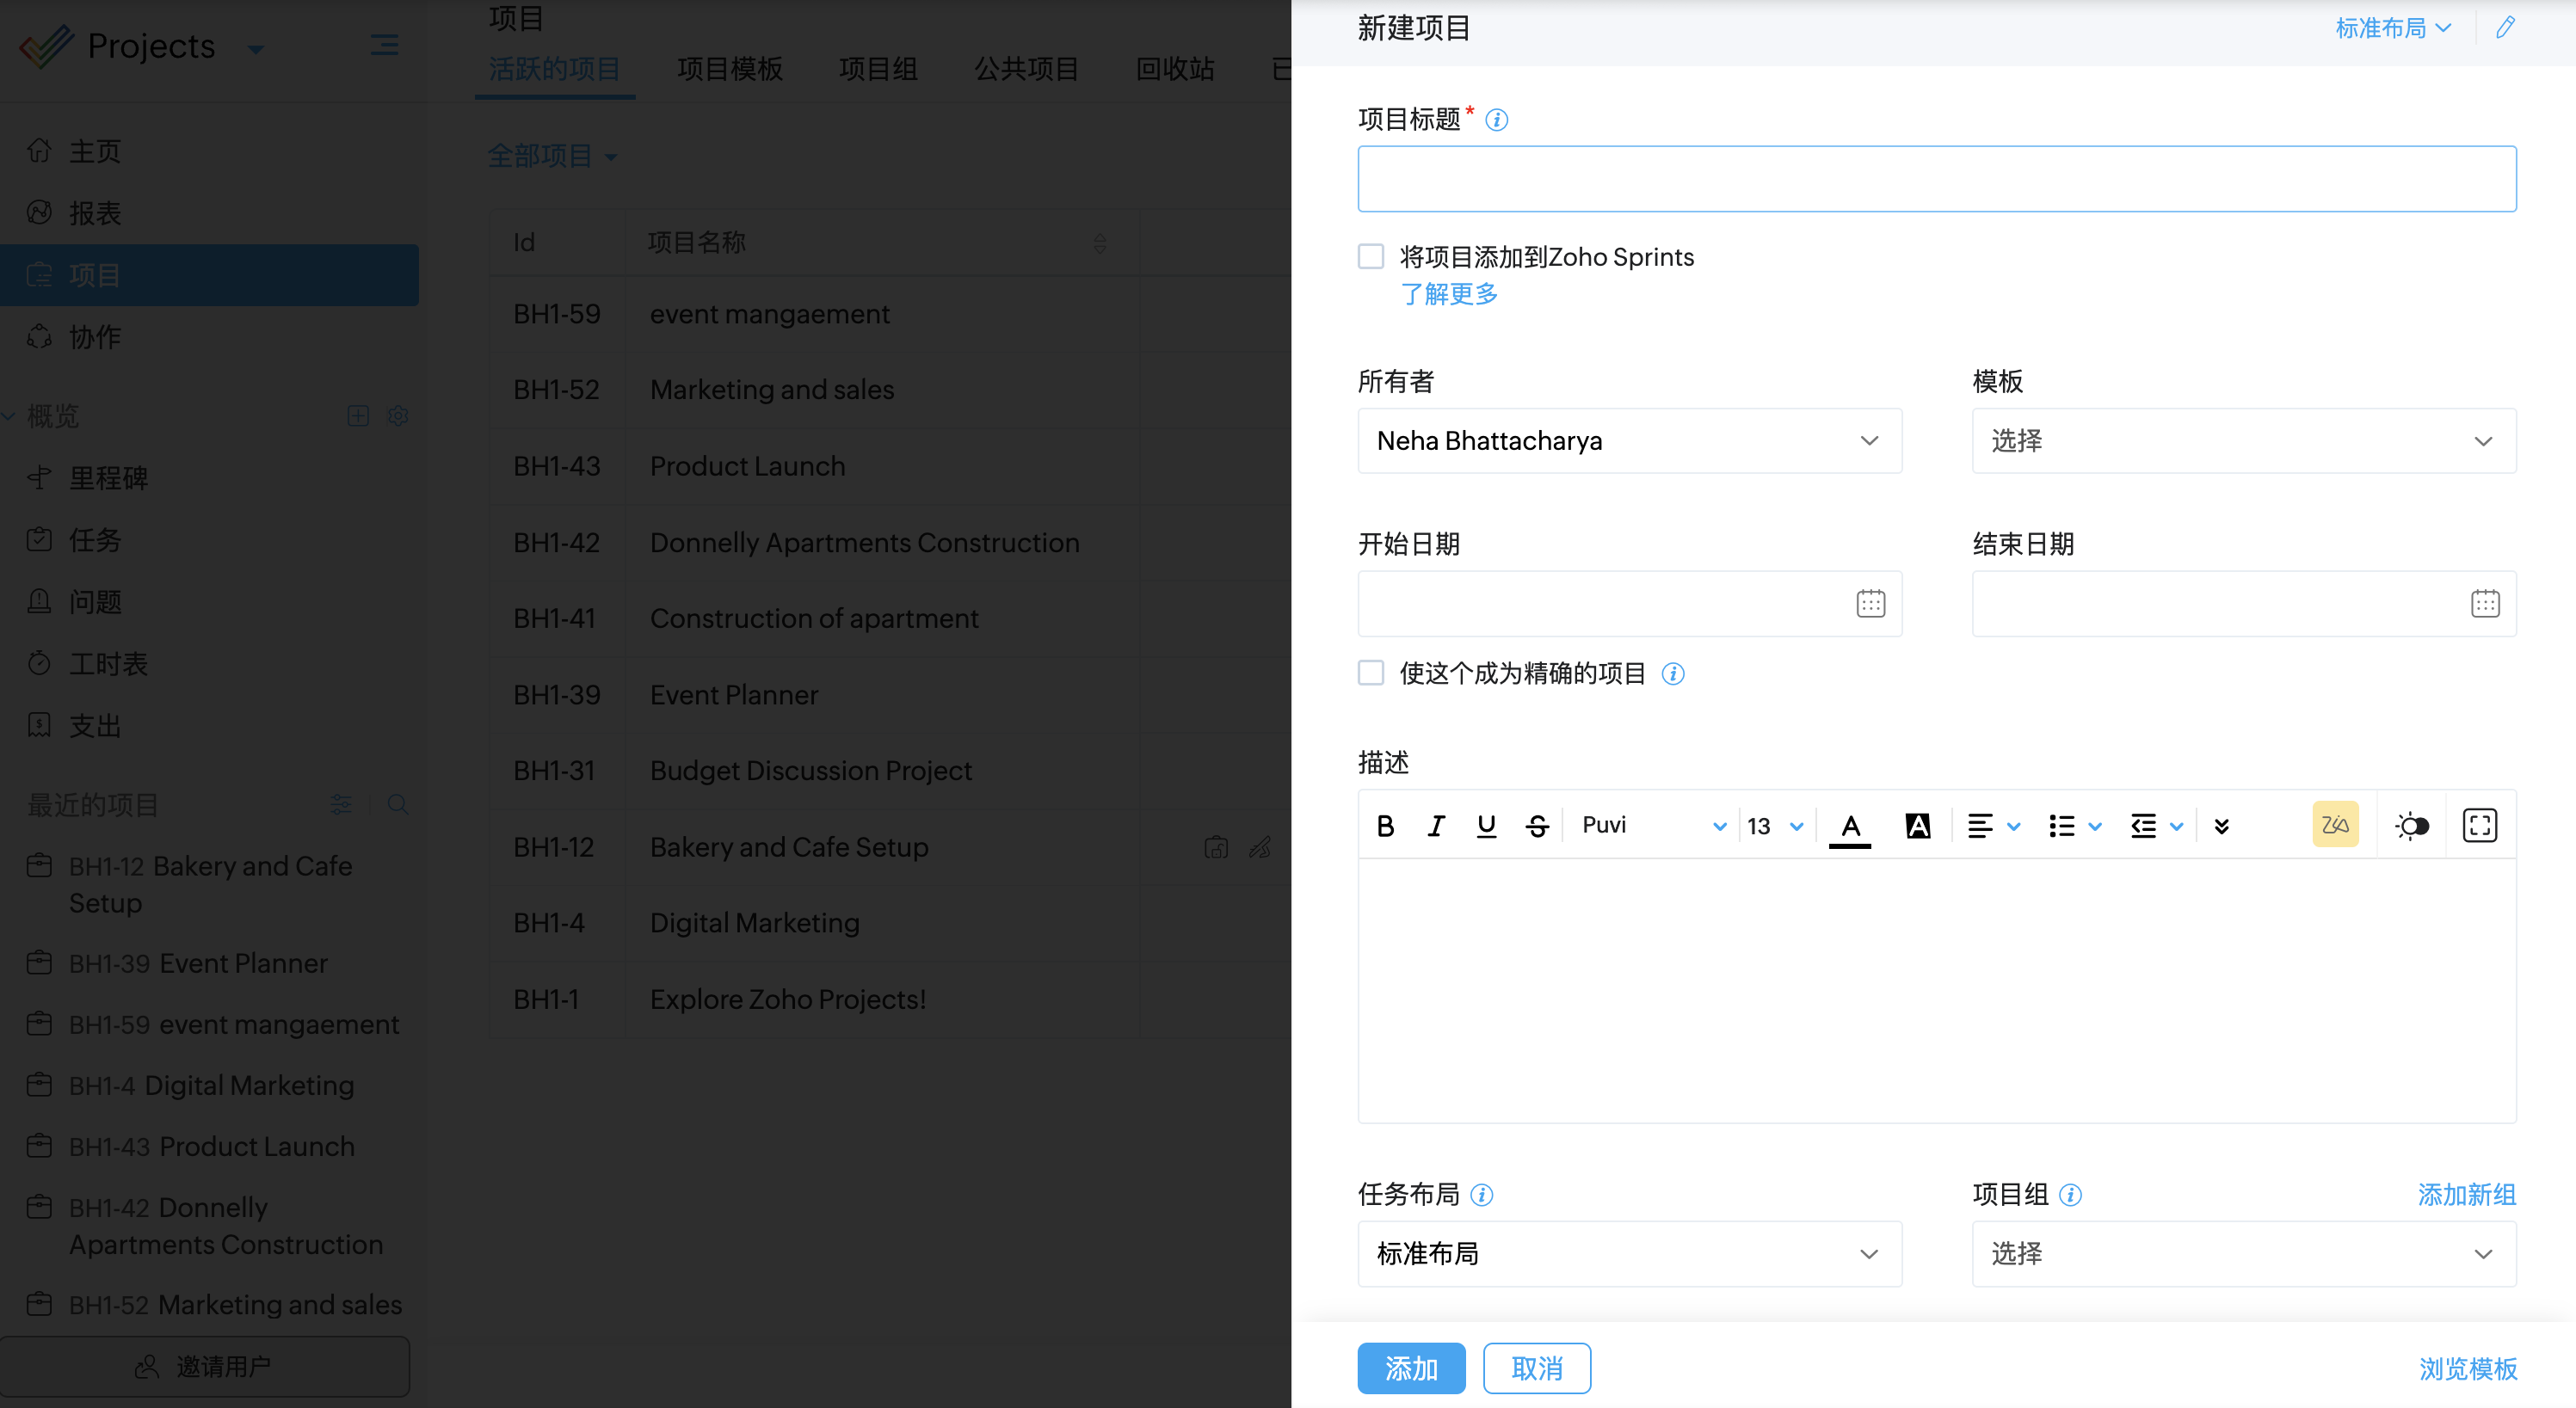Click the Zia writing assistant icon

2335,826
